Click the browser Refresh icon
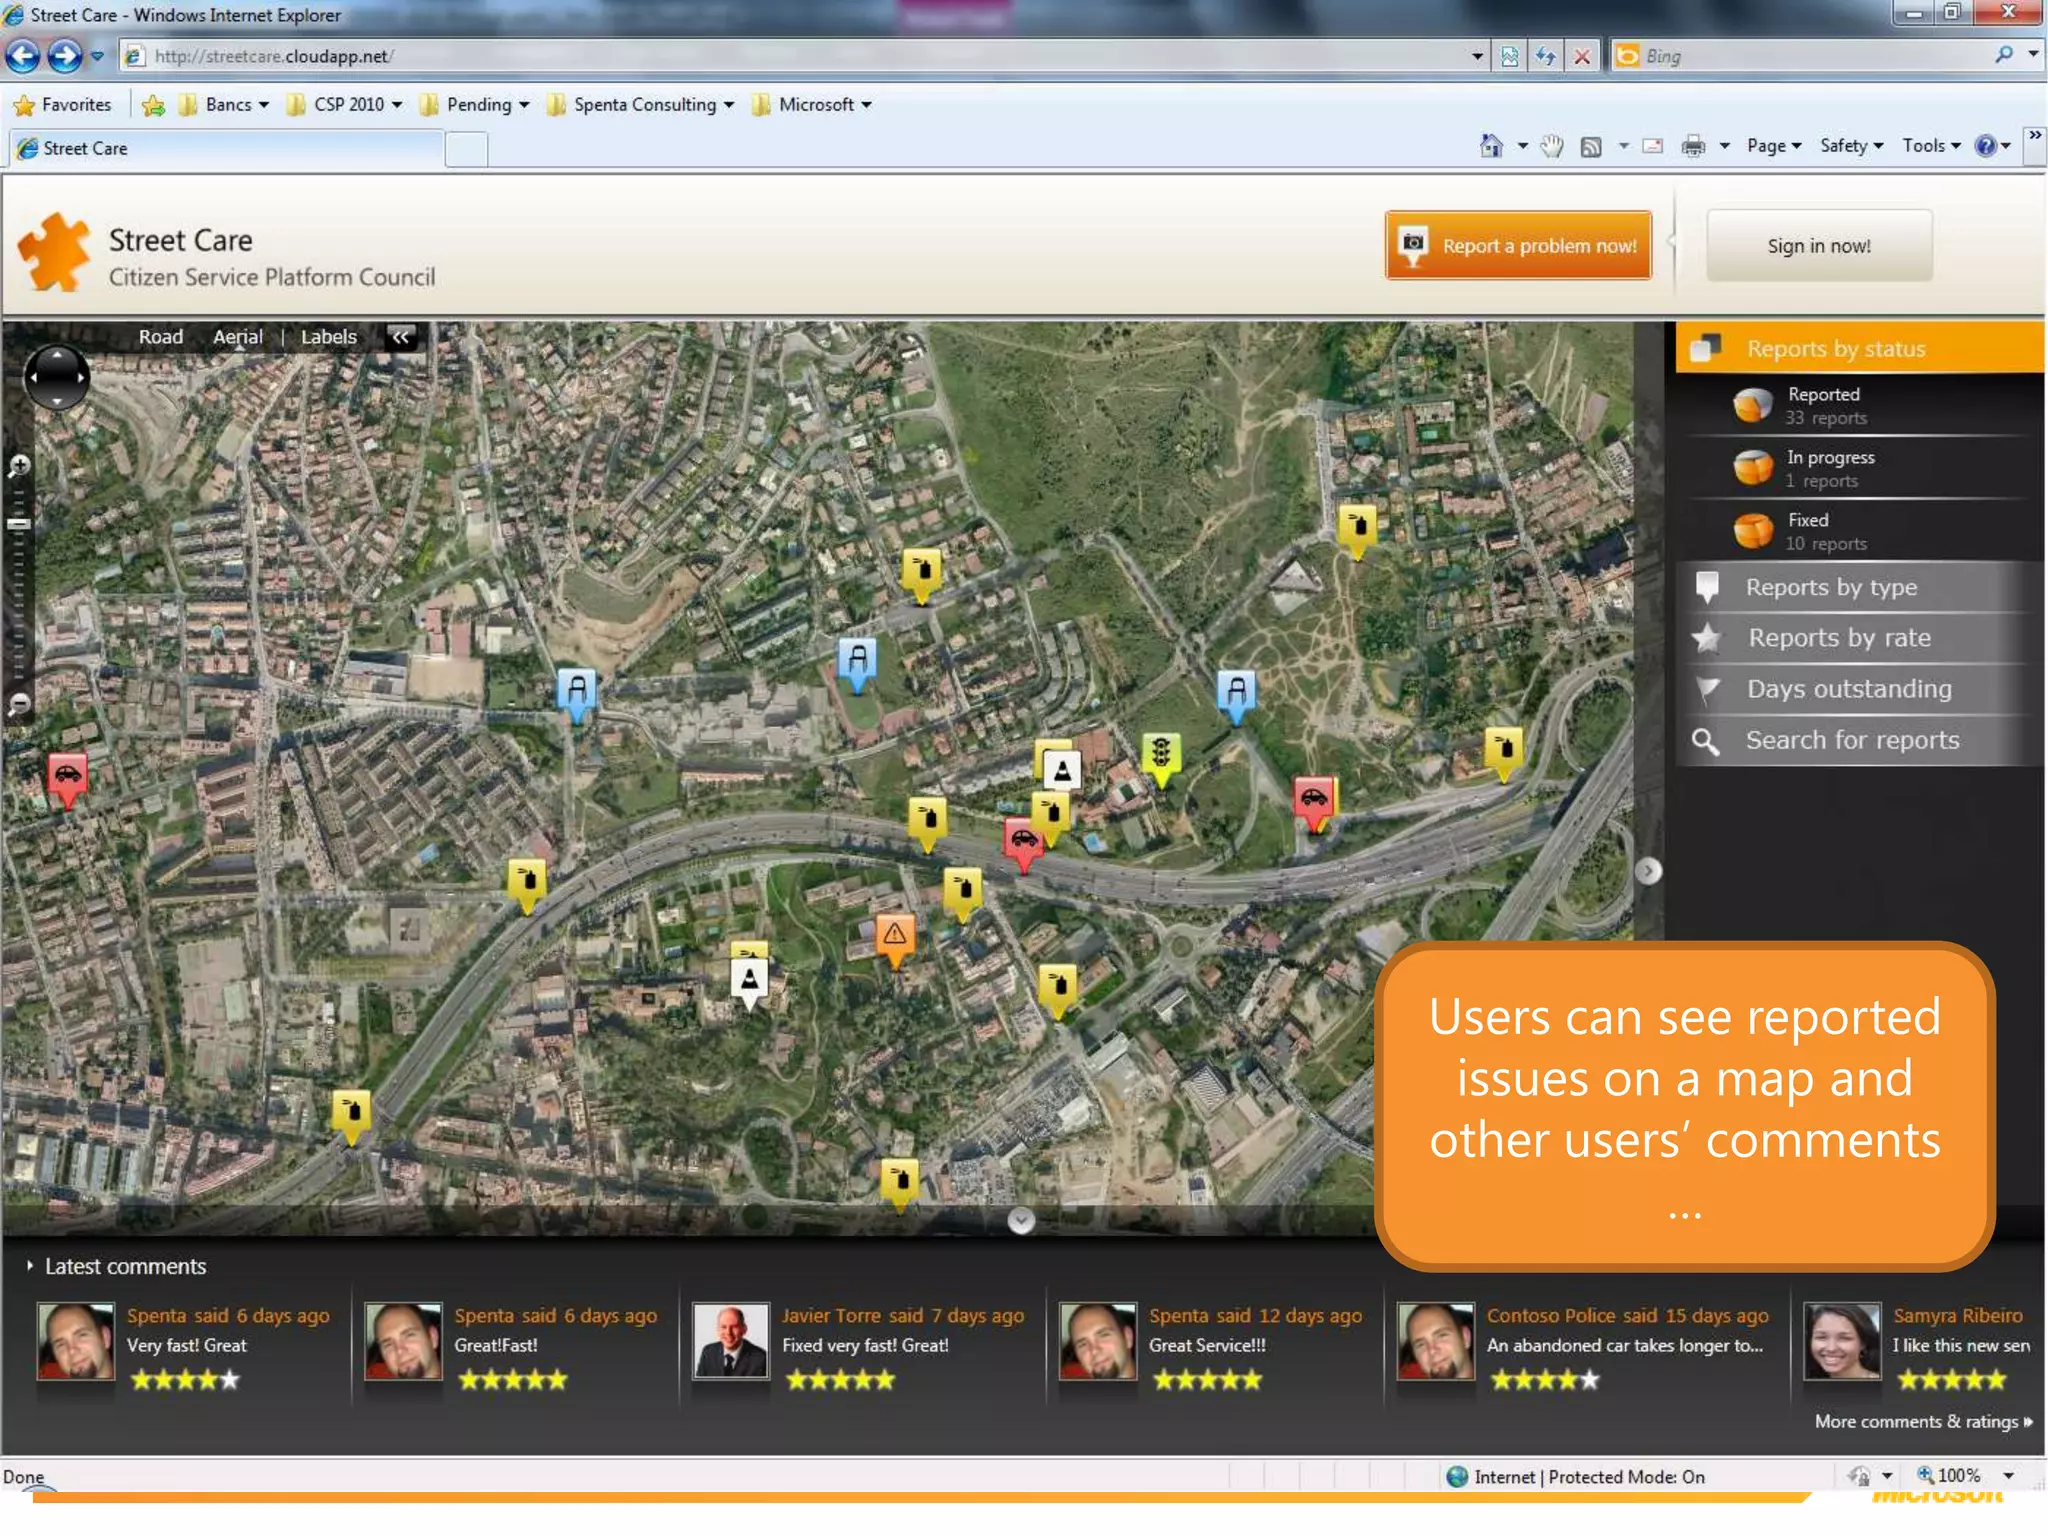 1546,56
